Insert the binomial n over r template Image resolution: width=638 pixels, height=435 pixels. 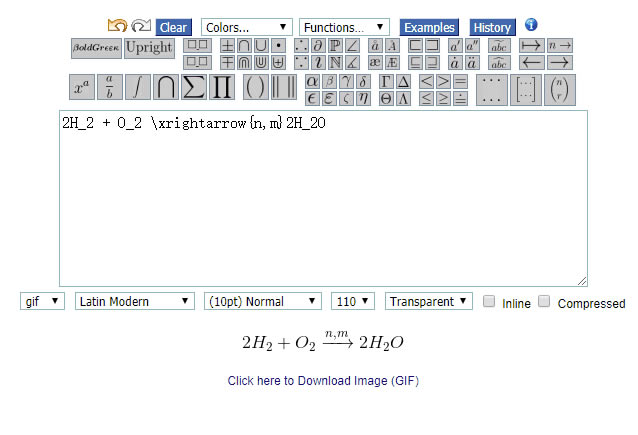pyautogui.click(x=560, y=90)
